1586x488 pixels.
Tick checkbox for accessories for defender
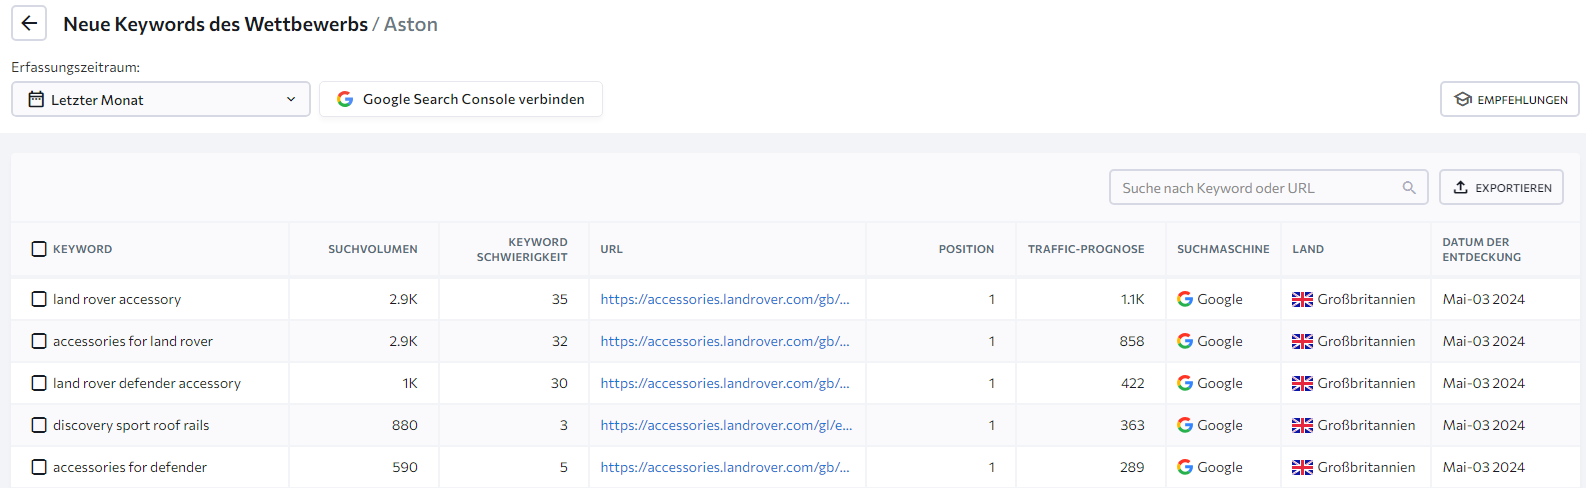tap(39, 467)
